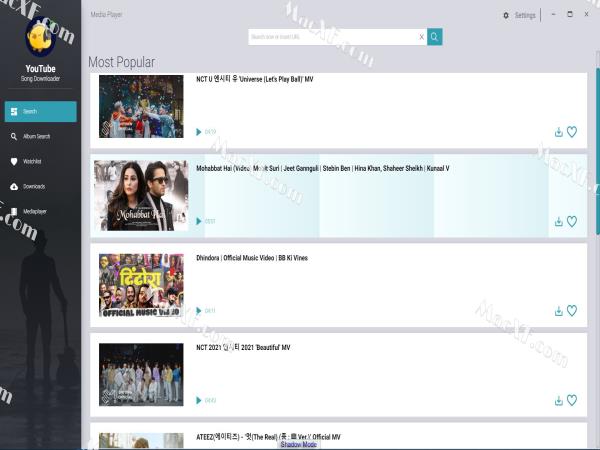
Task: Click the search text field
Action: click(x=332, y=37)
